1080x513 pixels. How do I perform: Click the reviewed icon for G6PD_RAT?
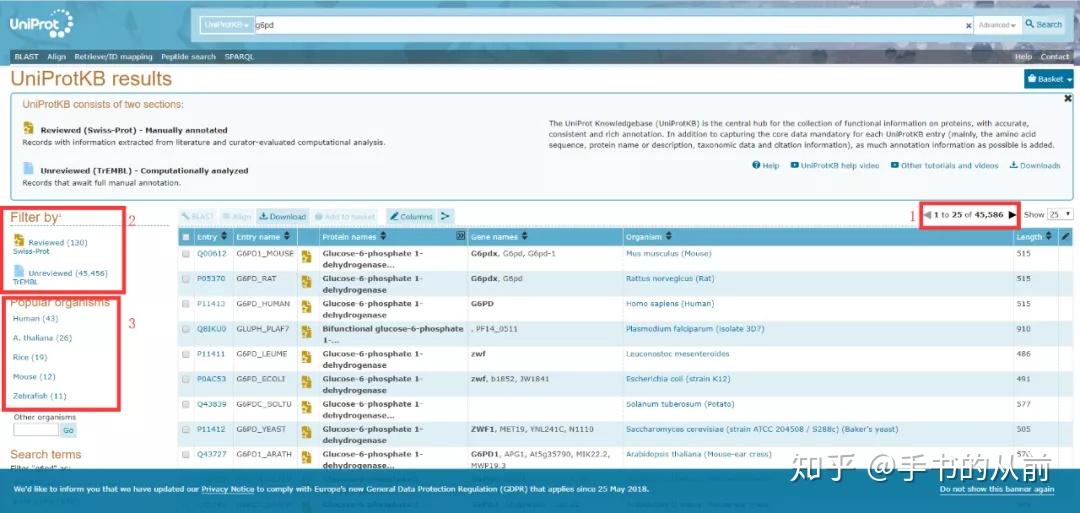307,282
